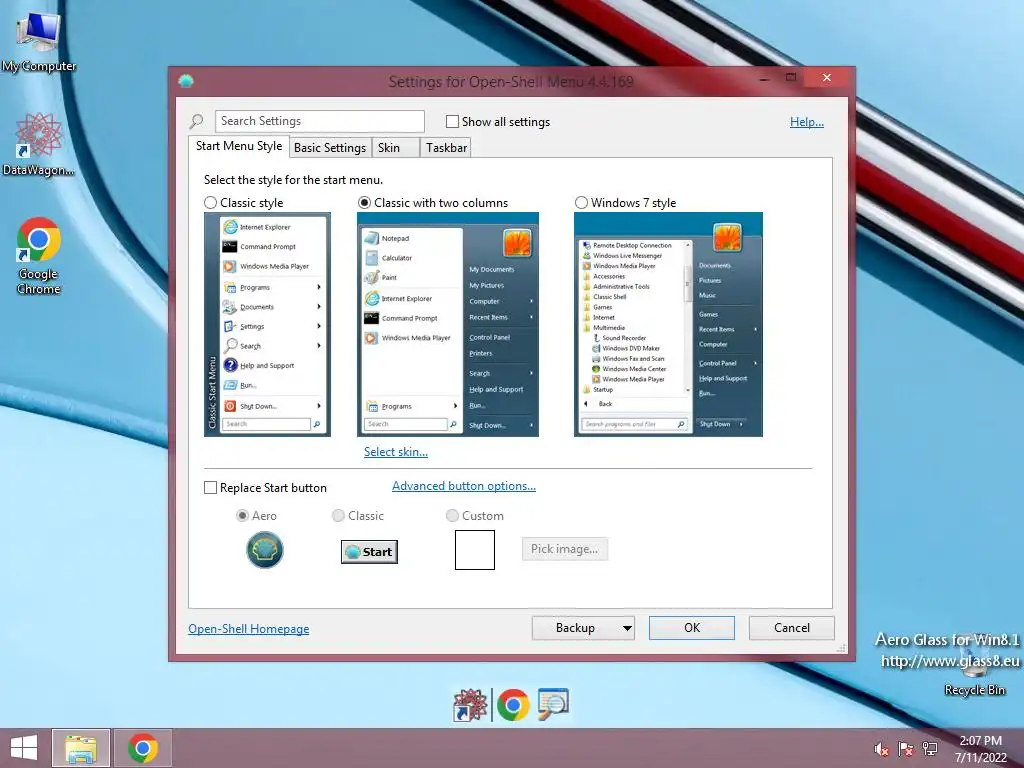Click the Search Settings input field
Image resolution: width=1024 pixels, height=768 pixels.
click(x=319, y=121)
